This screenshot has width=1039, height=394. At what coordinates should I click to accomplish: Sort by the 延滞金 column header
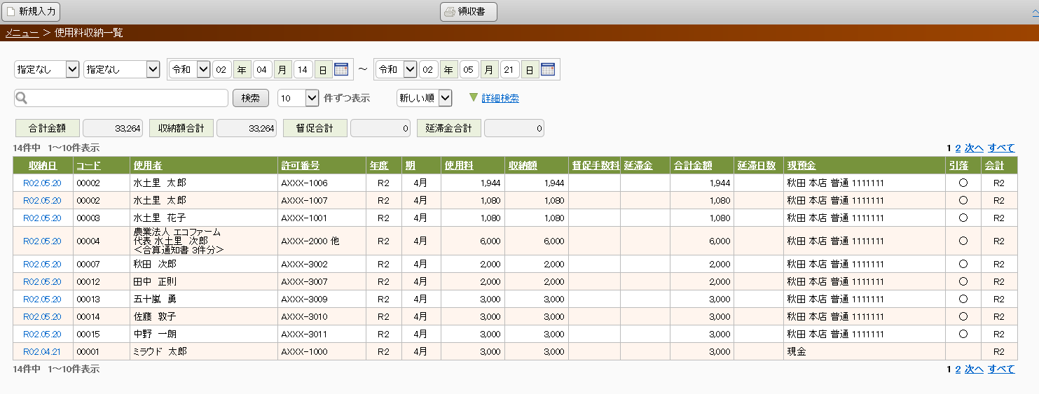(638, 166)
